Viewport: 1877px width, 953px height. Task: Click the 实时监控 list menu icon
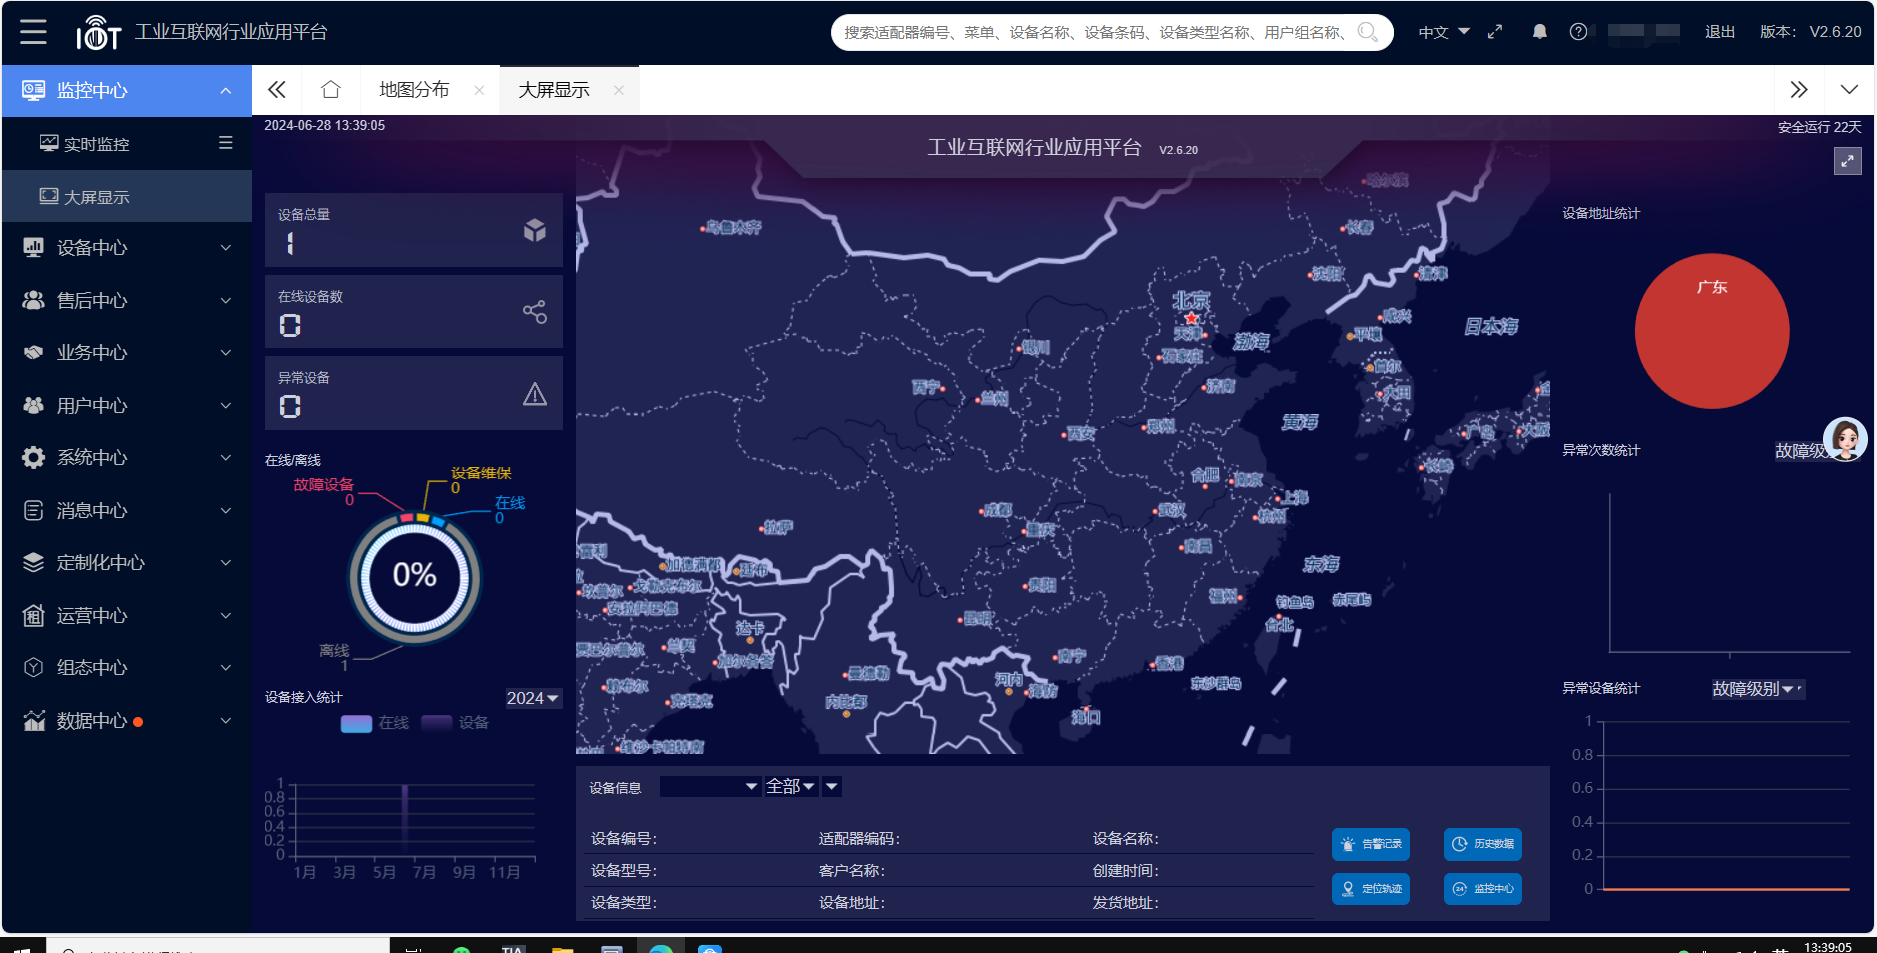coord(226,143)
